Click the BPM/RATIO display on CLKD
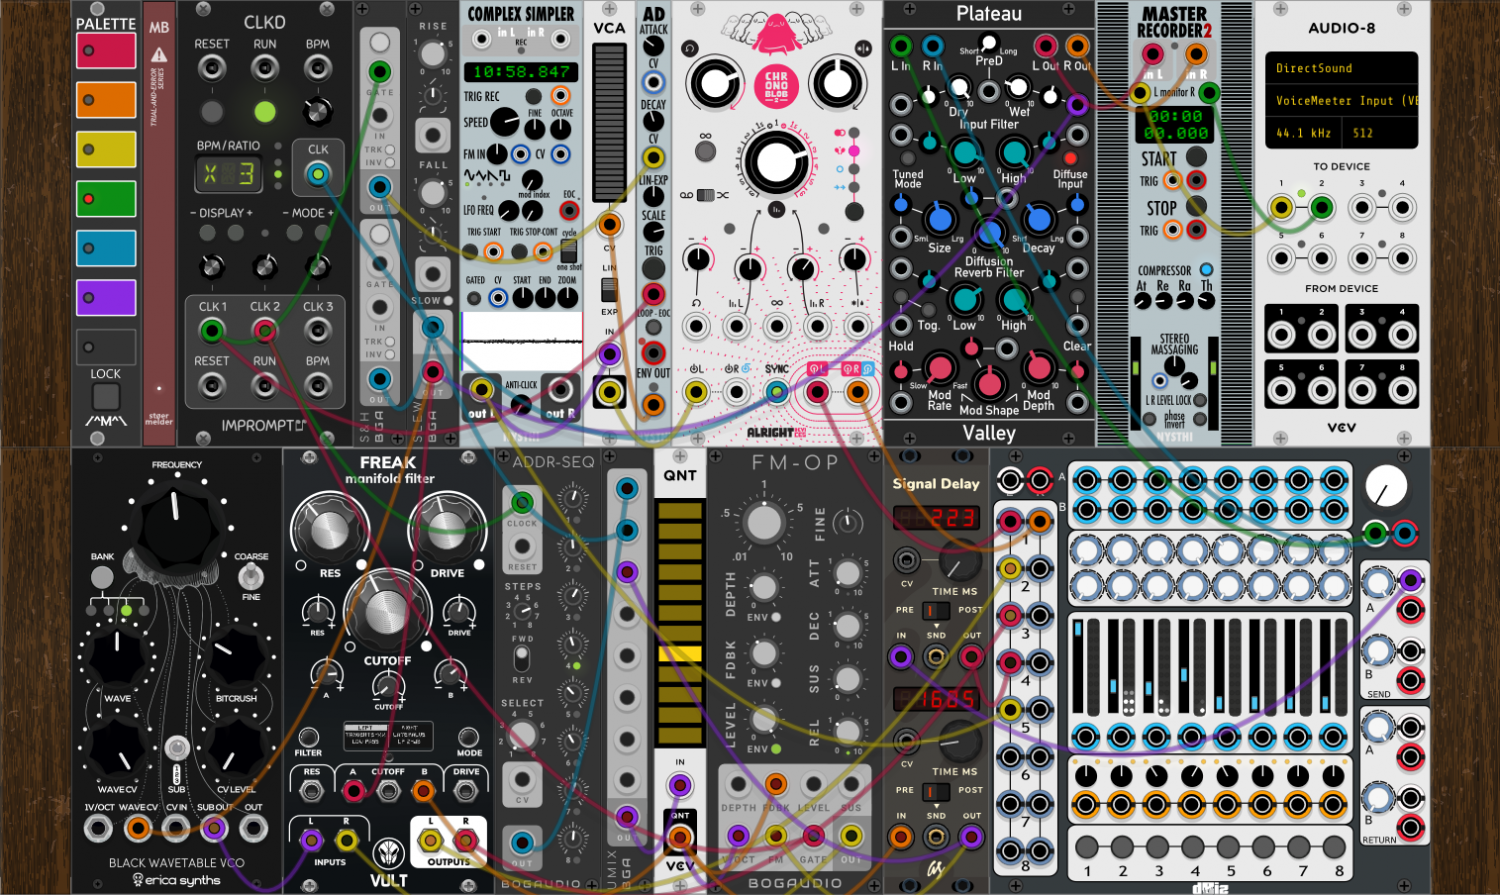Screen dimensions: 1500x895 (x=229, y=175)
